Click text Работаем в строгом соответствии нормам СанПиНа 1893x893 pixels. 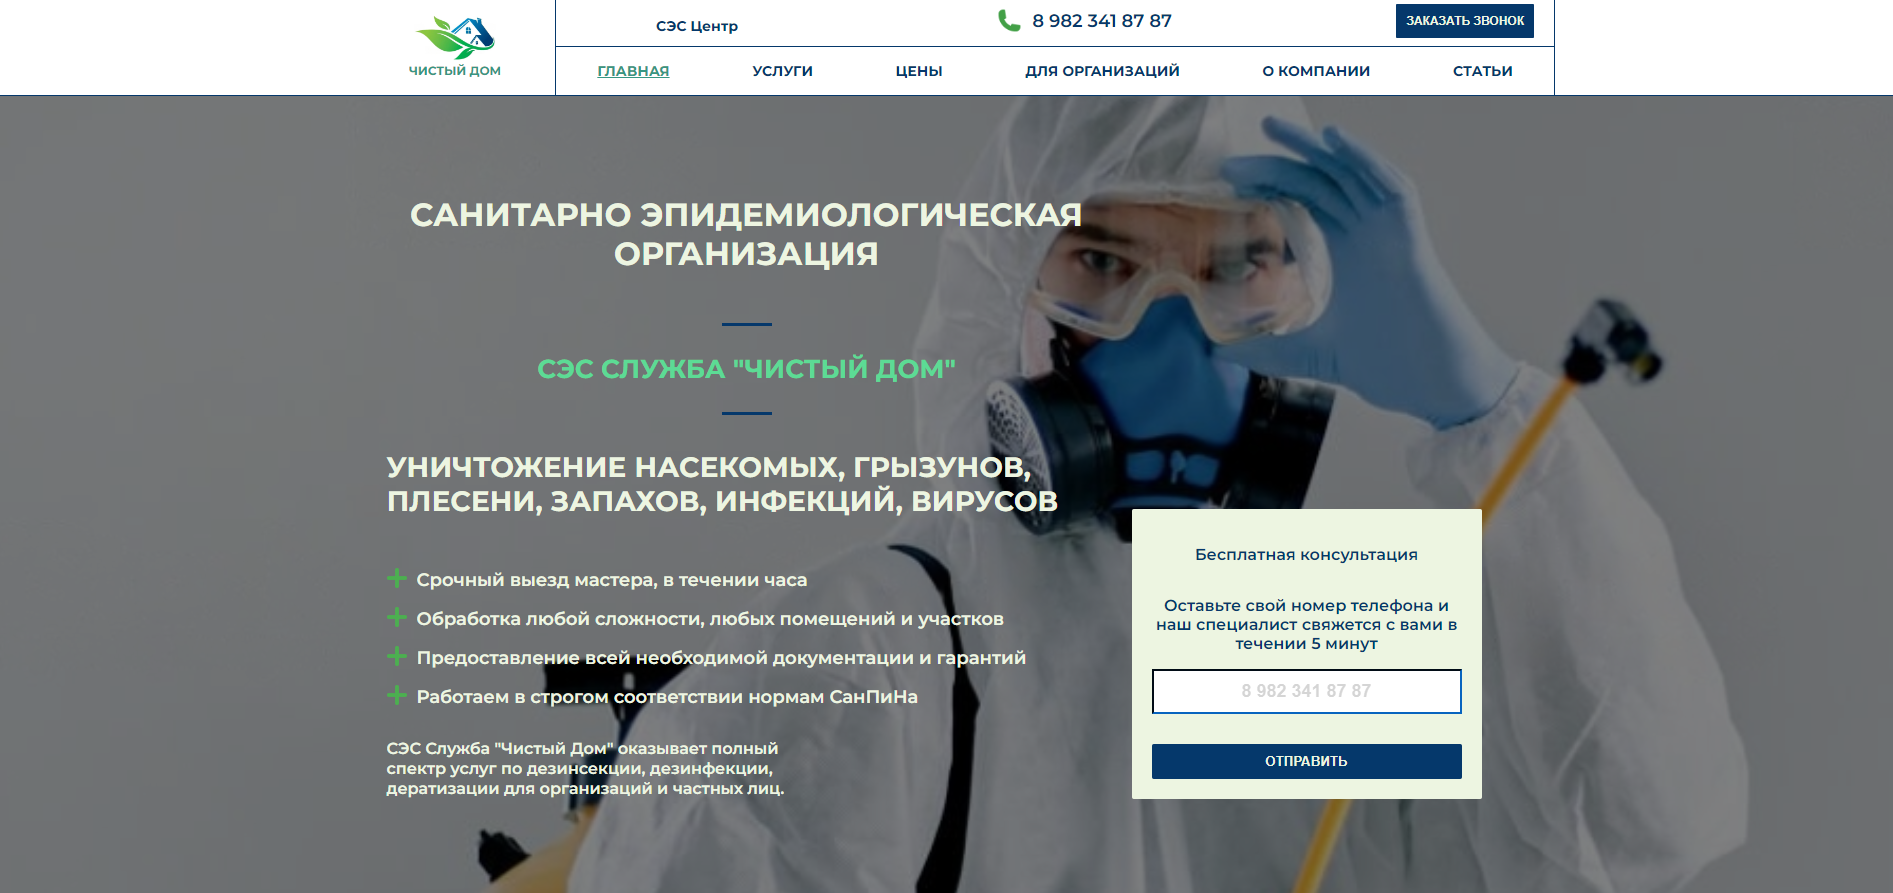coord(667,697)
